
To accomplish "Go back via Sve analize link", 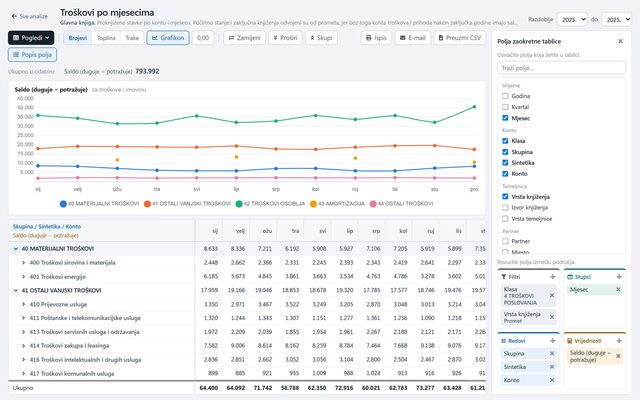I will [x=29, y=16].
